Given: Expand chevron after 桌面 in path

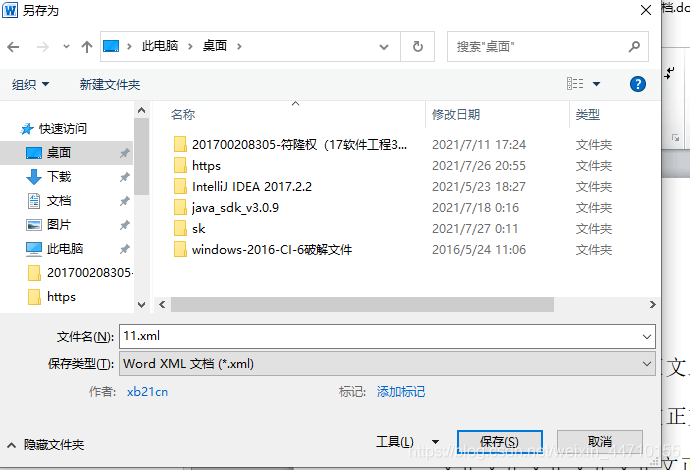Looking at the screenshot, I should (x=239, y=46).
